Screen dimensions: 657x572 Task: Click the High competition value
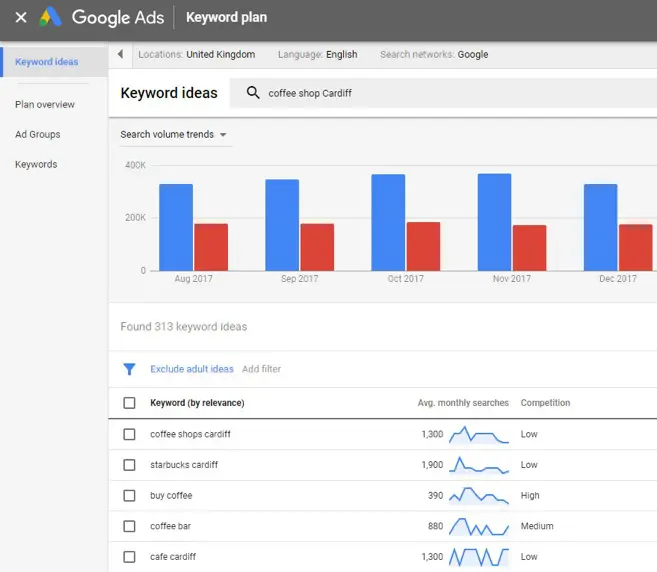point(530,495)
